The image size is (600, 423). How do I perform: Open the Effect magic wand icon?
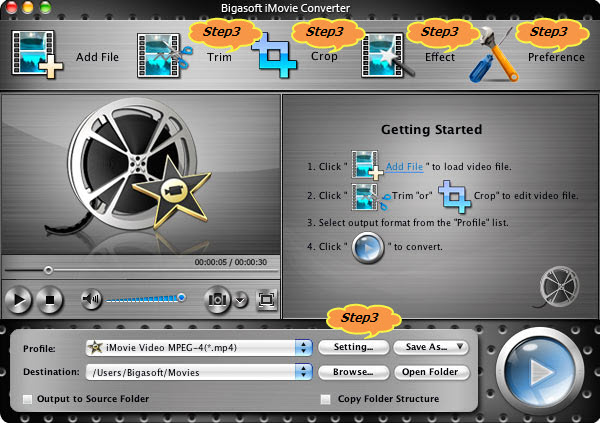pyautogui.click(x=387, y=56)
